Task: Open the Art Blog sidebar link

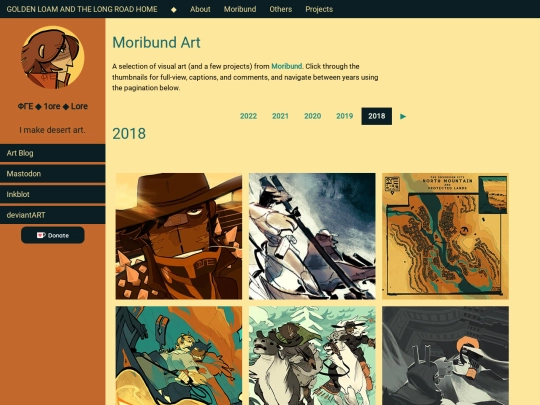Action: [x=53, y=153]
